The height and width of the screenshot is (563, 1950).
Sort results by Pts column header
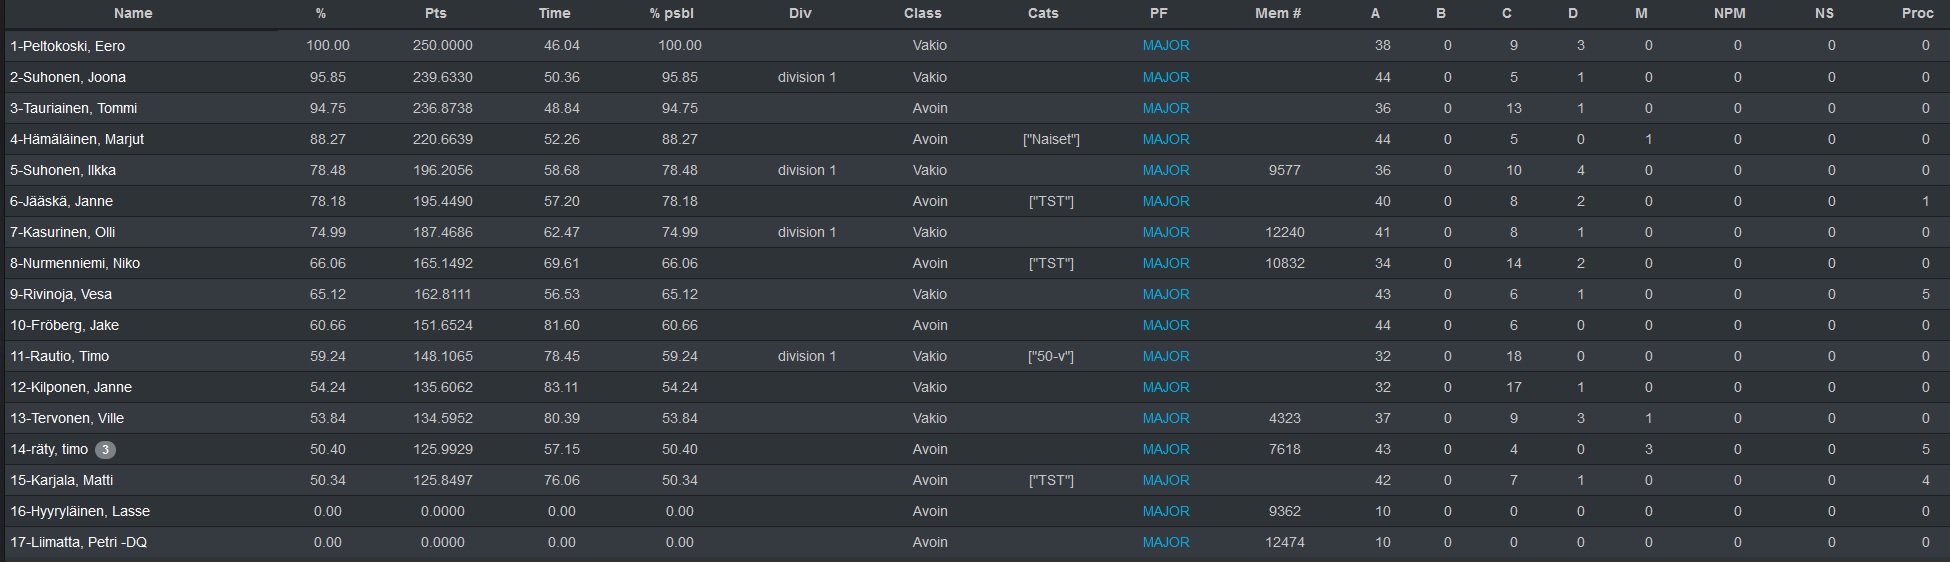[x=435, y=14]
